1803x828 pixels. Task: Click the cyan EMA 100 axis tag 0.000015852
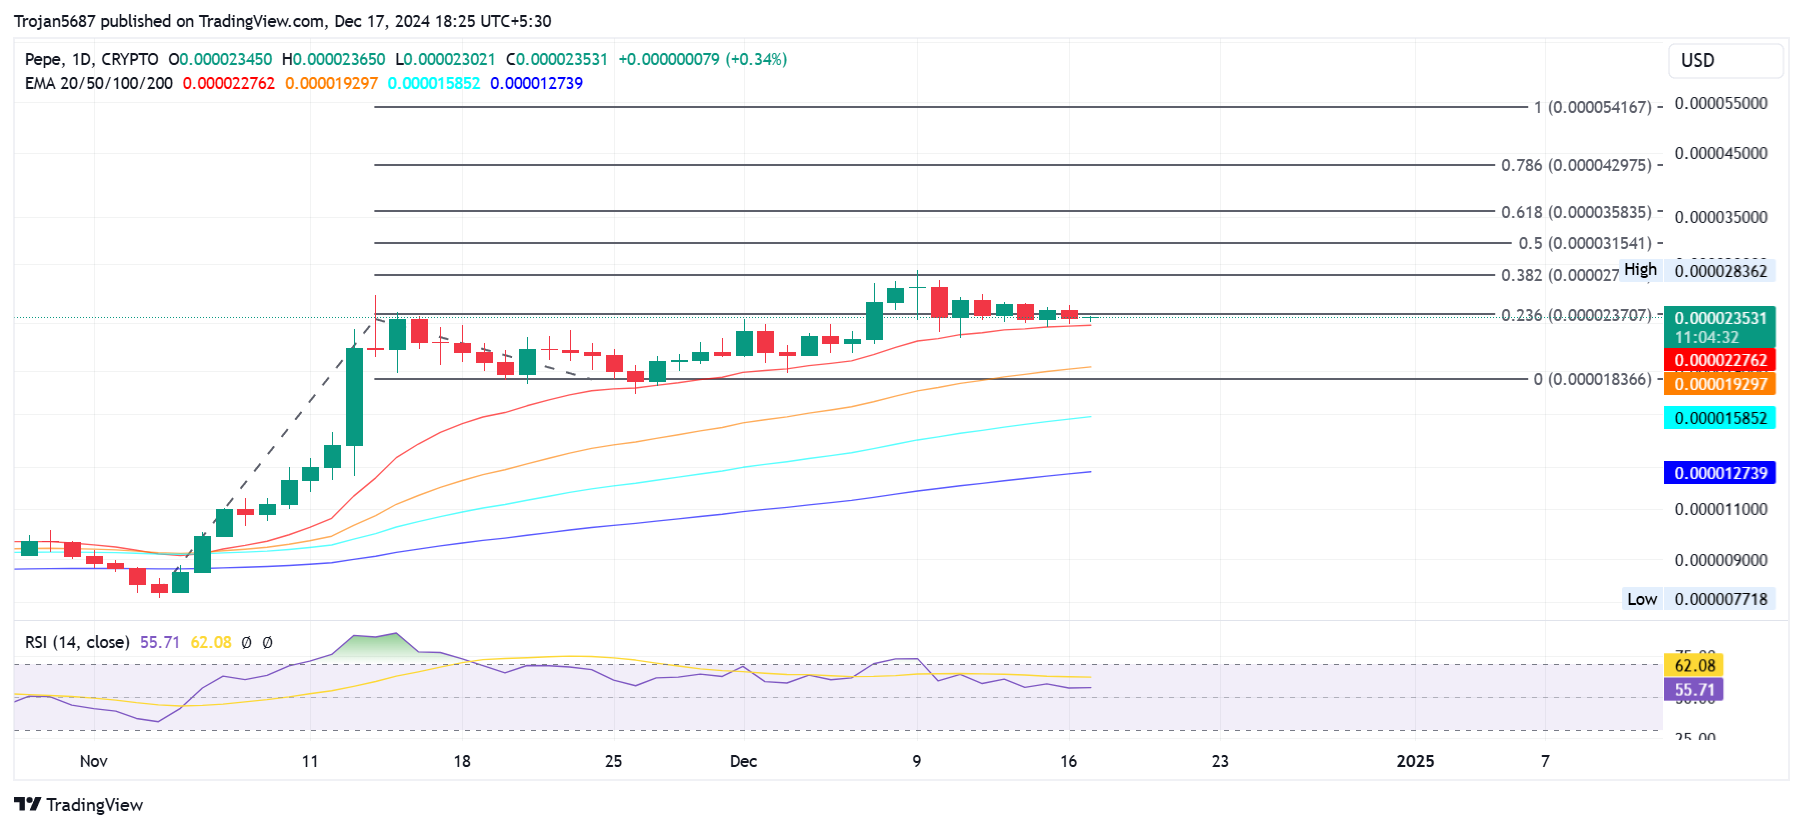tap(1719, 418)
